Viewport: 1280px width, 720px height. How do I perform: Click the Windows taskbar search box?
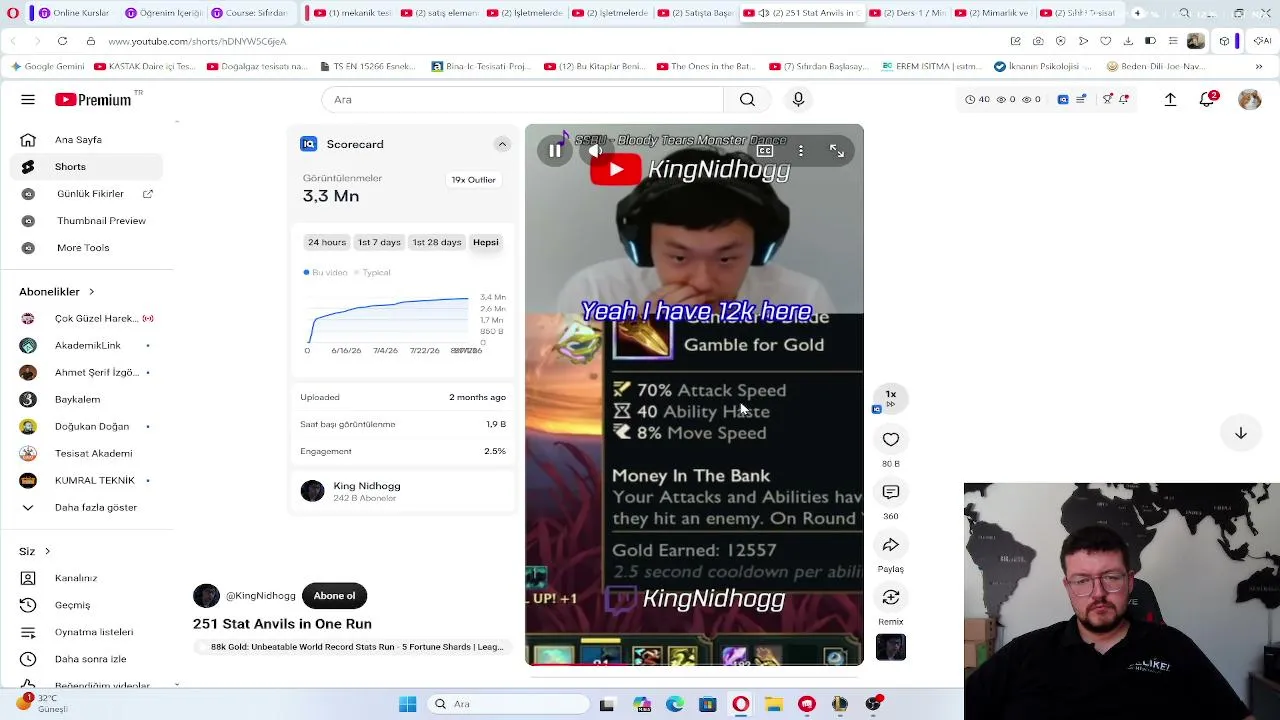click(508, 704)
